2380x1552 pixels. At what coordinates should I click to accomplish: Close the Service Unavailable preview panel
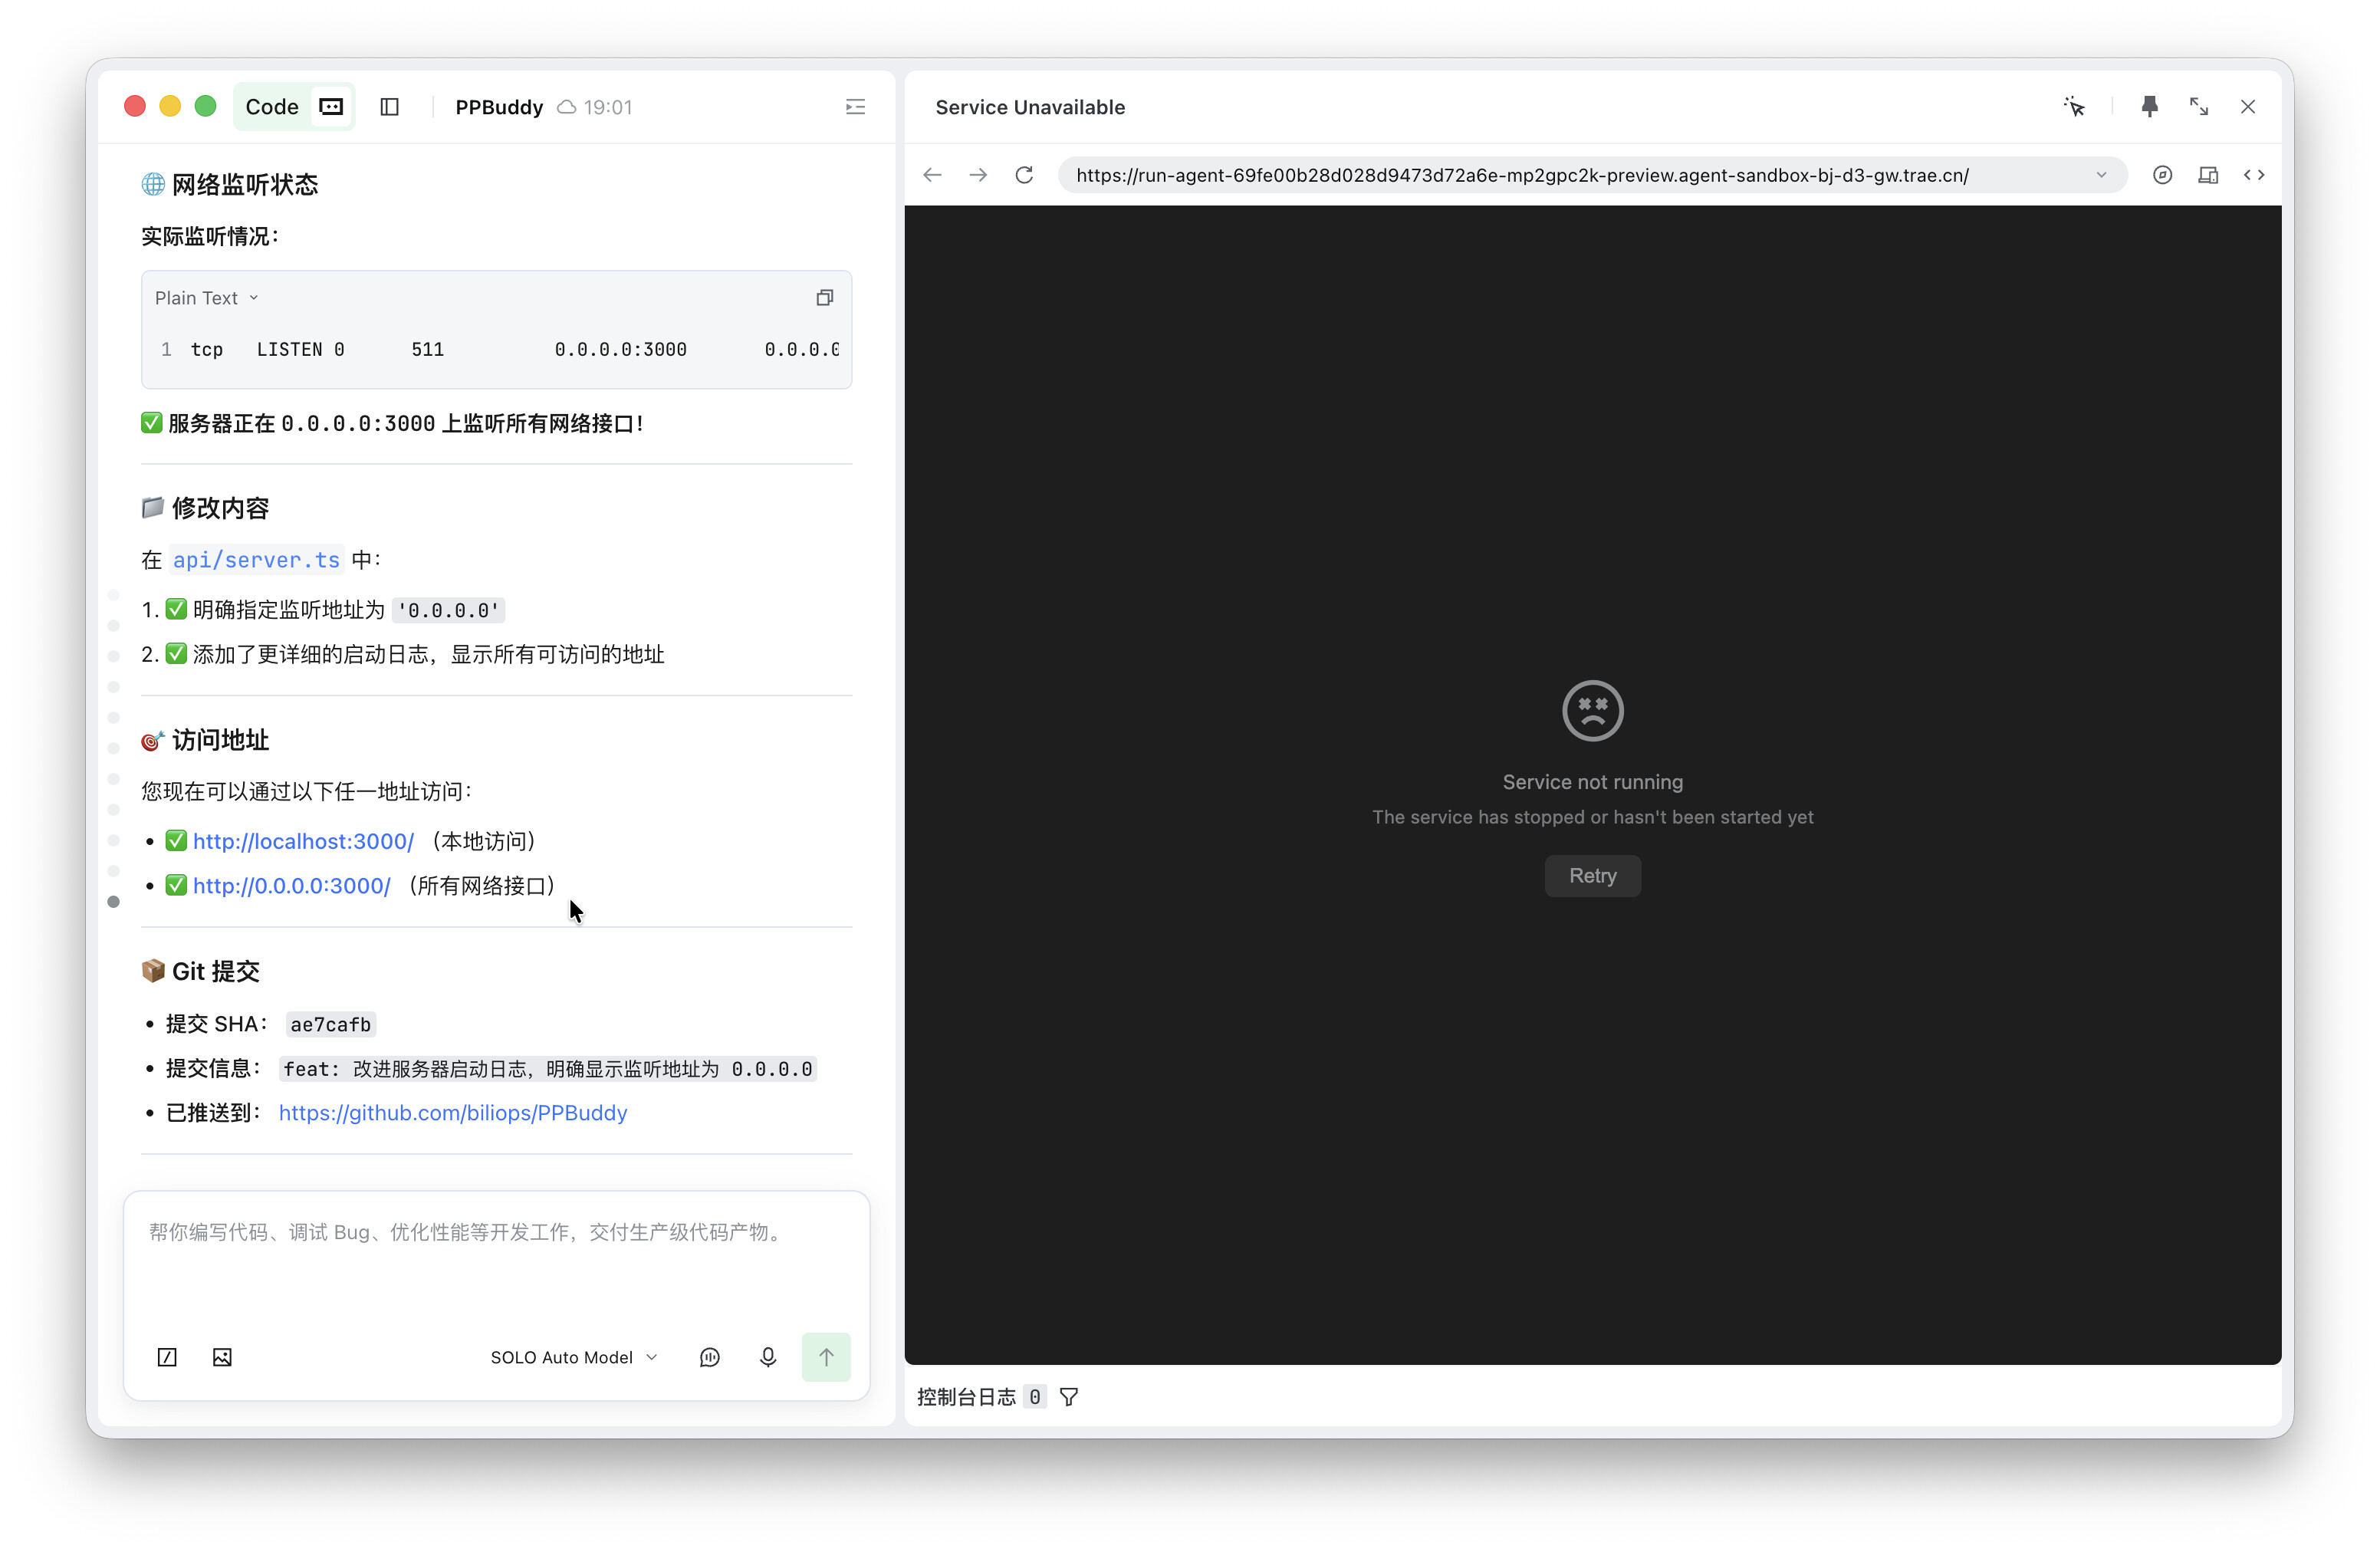click(2248, 107)
